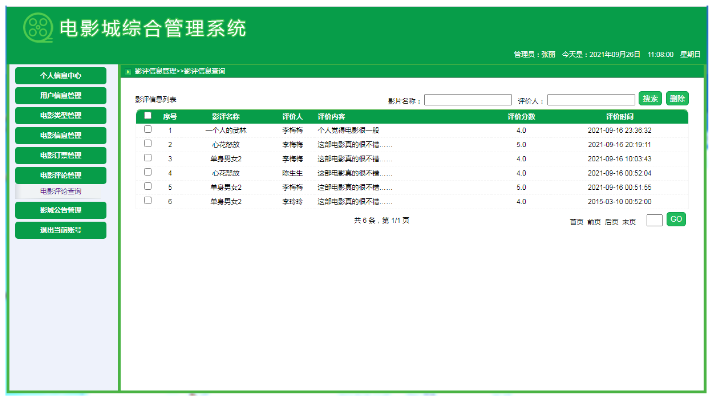The image size is (711, 399).
Task: Click the 评价内容 column header
Action: tap(331, 117)
